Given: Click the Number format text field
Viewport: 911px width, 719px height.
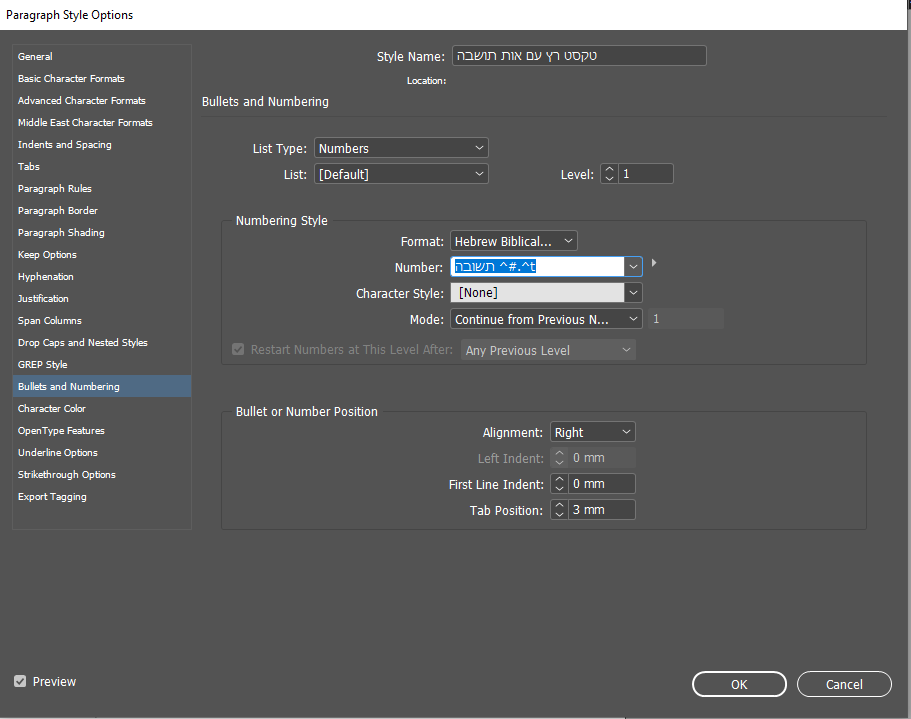Looking at the screenshot, I should pos(537,267).
